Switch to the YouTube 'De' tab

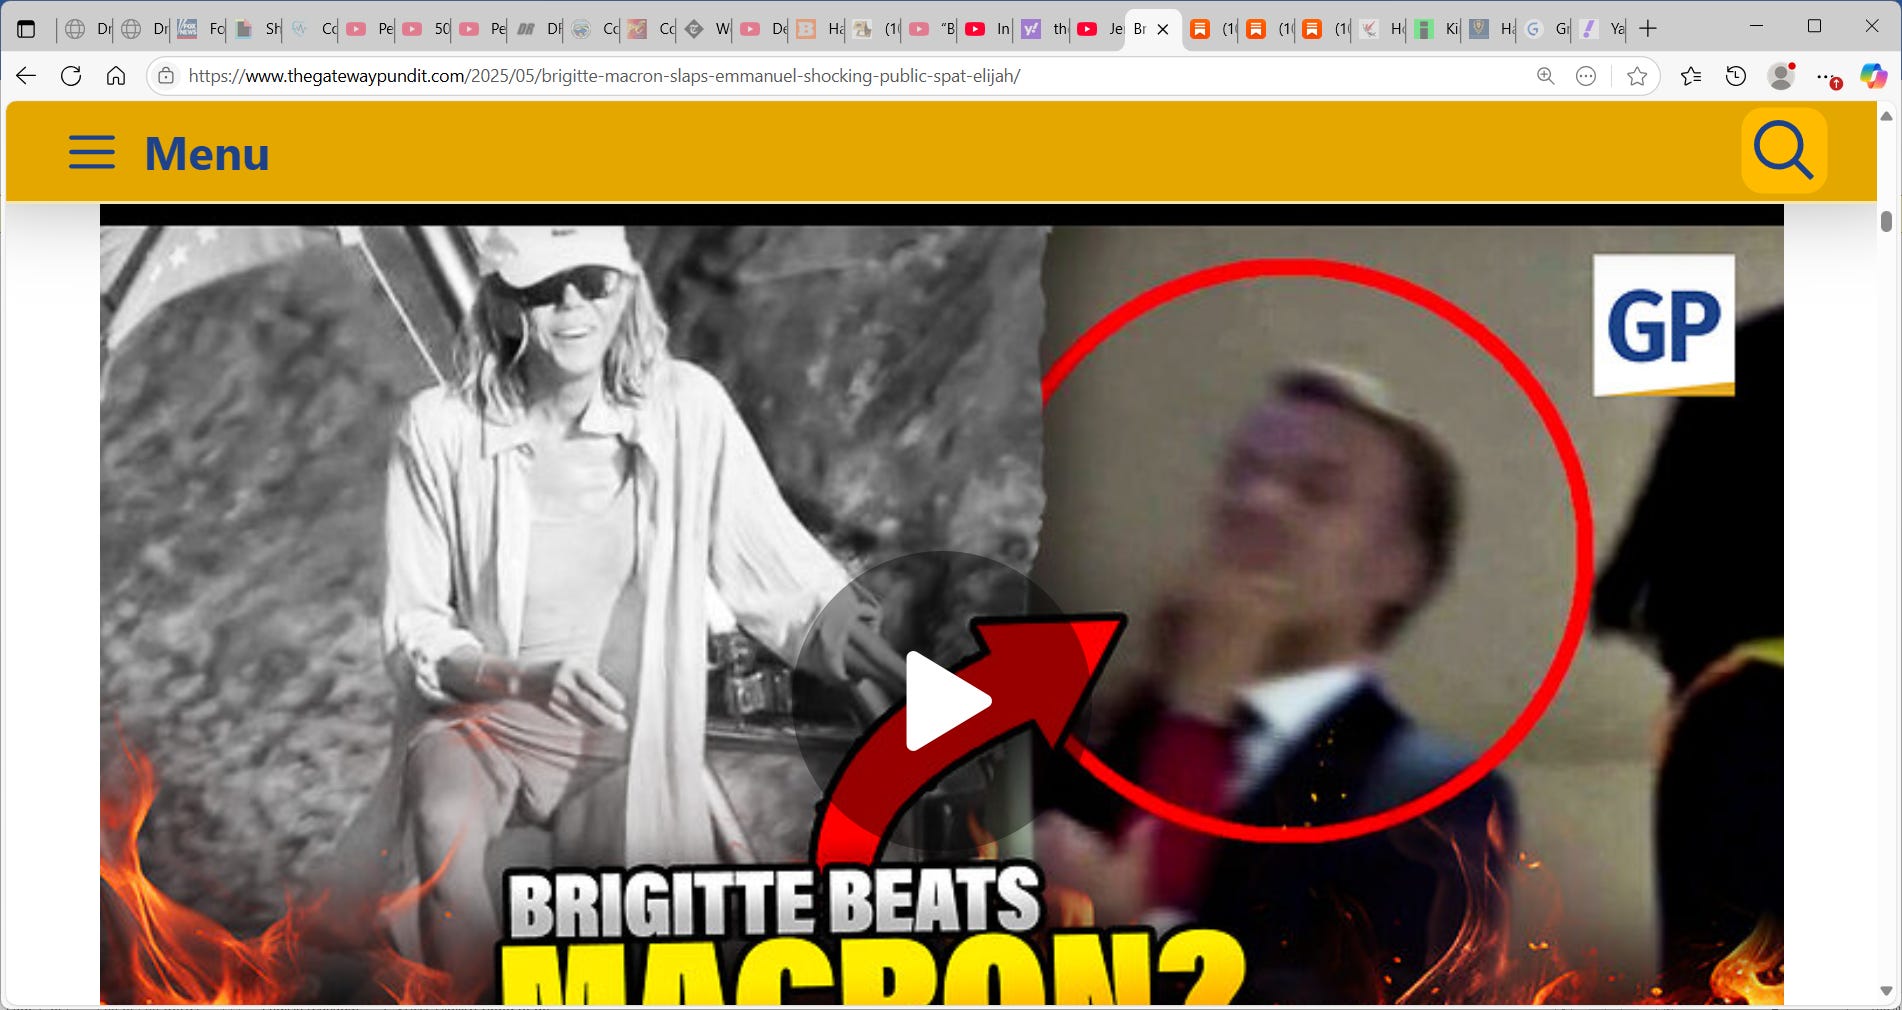coord(762,29)
